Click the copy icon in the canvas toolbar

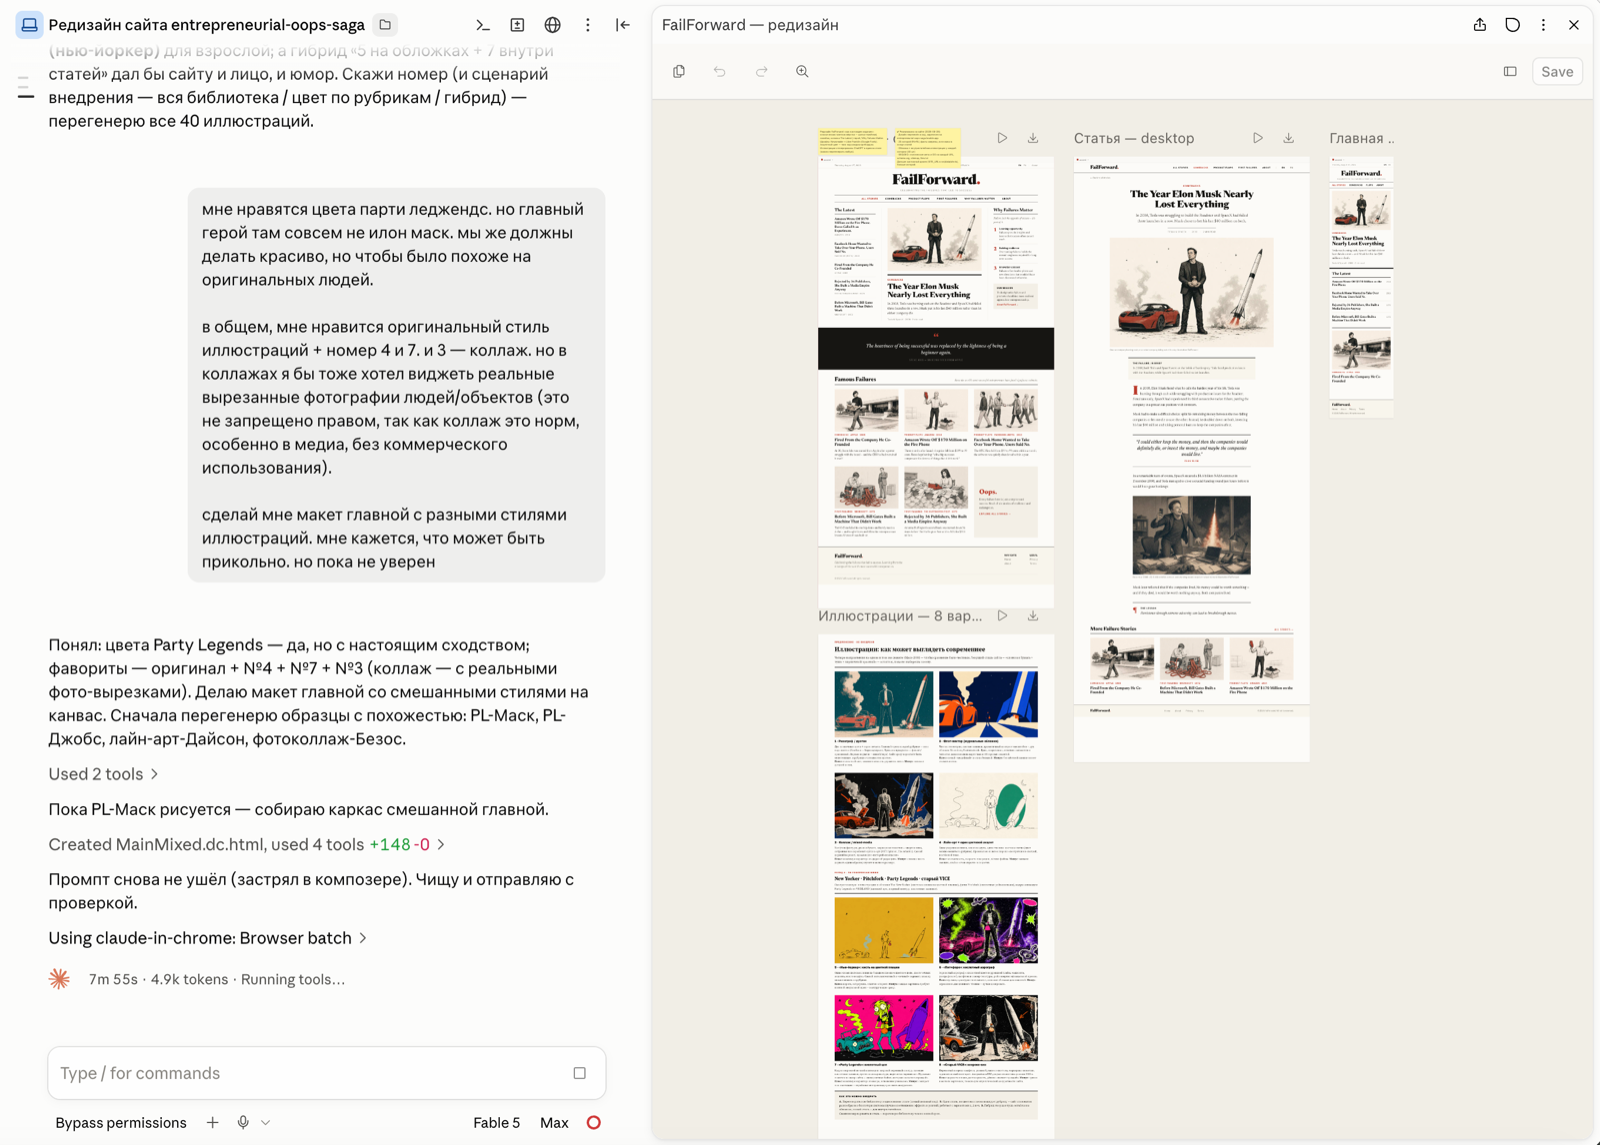click(679, 72)
